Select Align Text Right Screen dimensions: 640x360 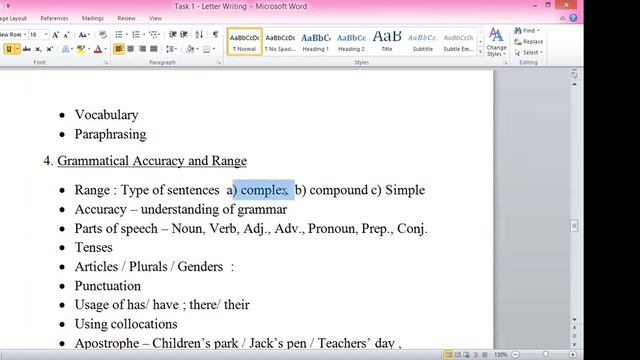coord(142,49)
